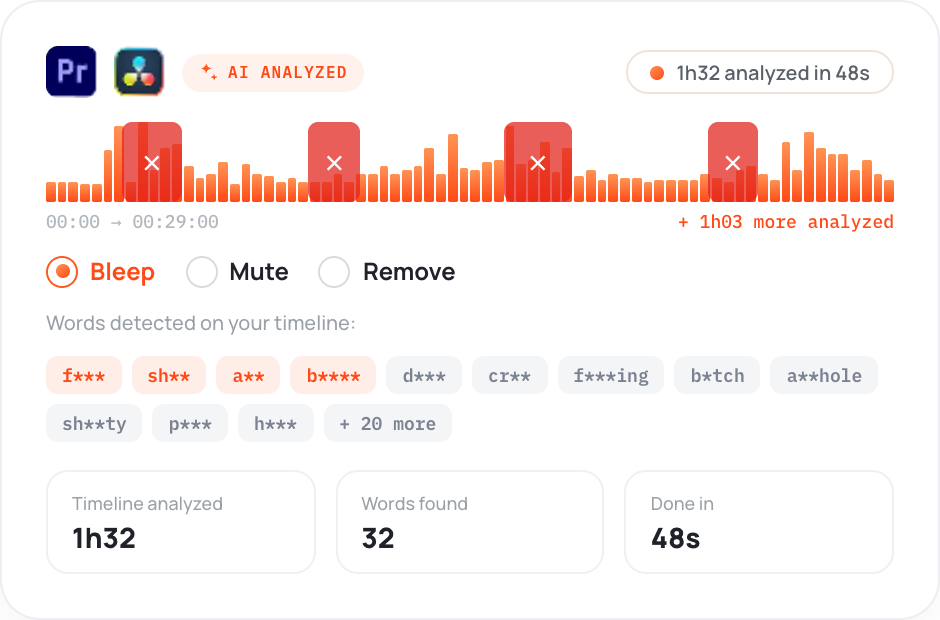
Task: Toggle the 'sh**ty' word chip
Action: (x=94, y=423)
